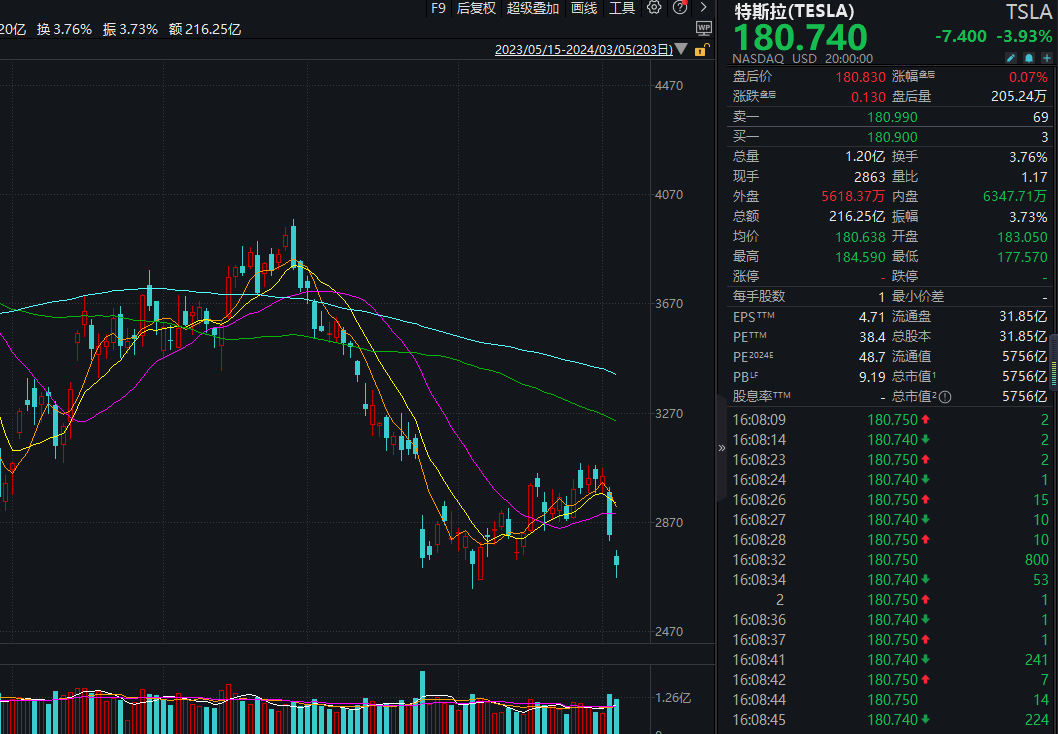Click the TSLA ticker symbol

click(x=1029, y=12)
